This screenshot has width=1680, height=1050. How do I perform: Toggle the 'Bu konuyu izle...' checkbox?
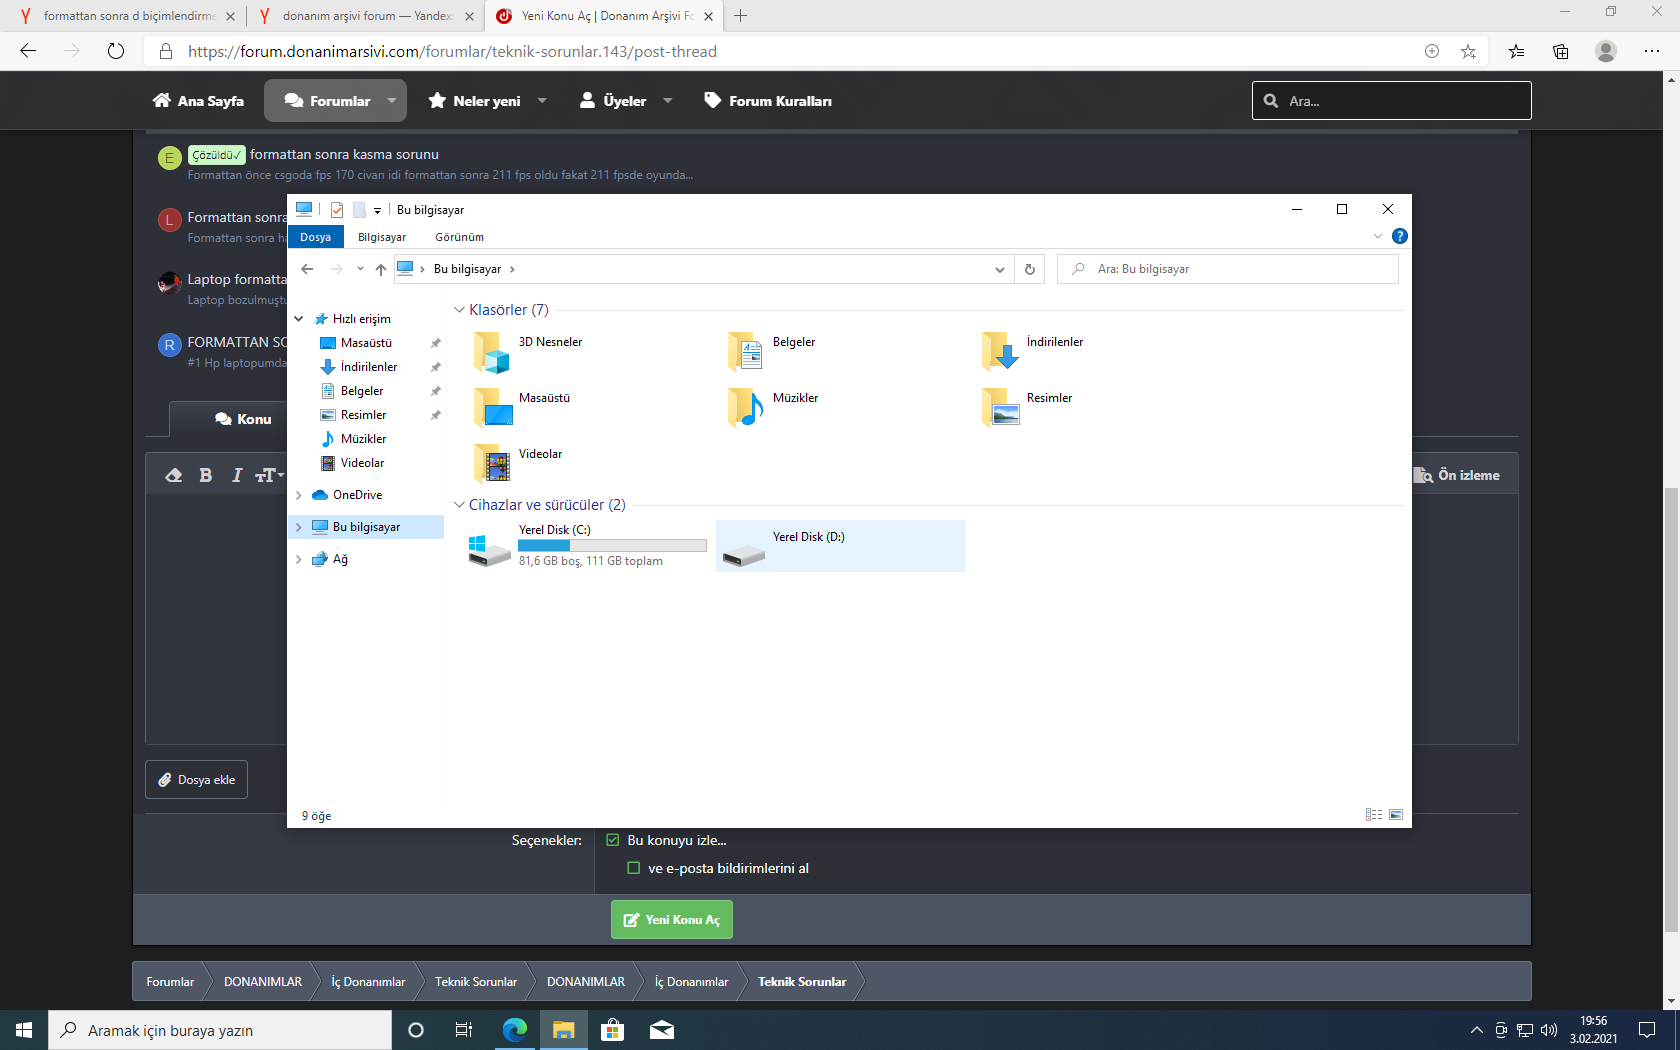point(613,840)
